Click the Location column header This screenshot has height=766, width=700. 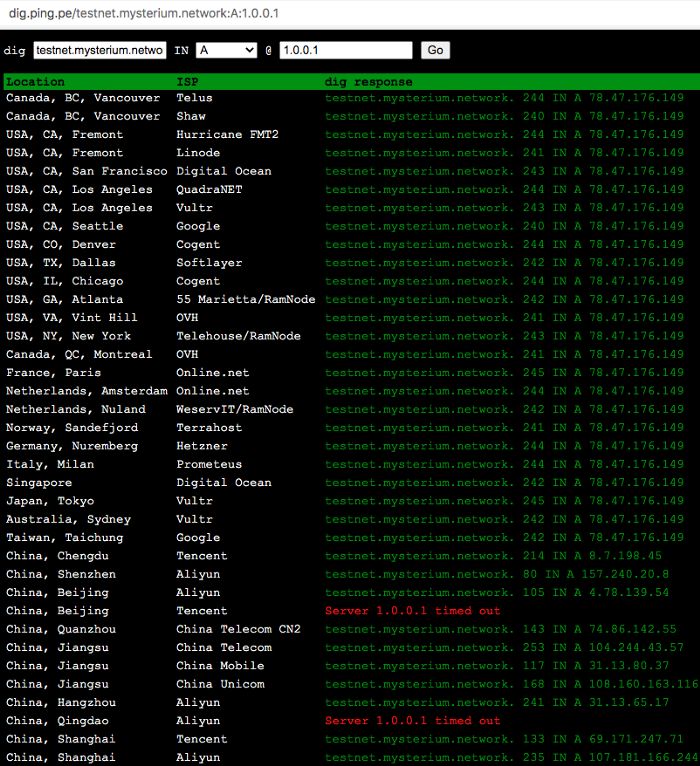(35, 81)
